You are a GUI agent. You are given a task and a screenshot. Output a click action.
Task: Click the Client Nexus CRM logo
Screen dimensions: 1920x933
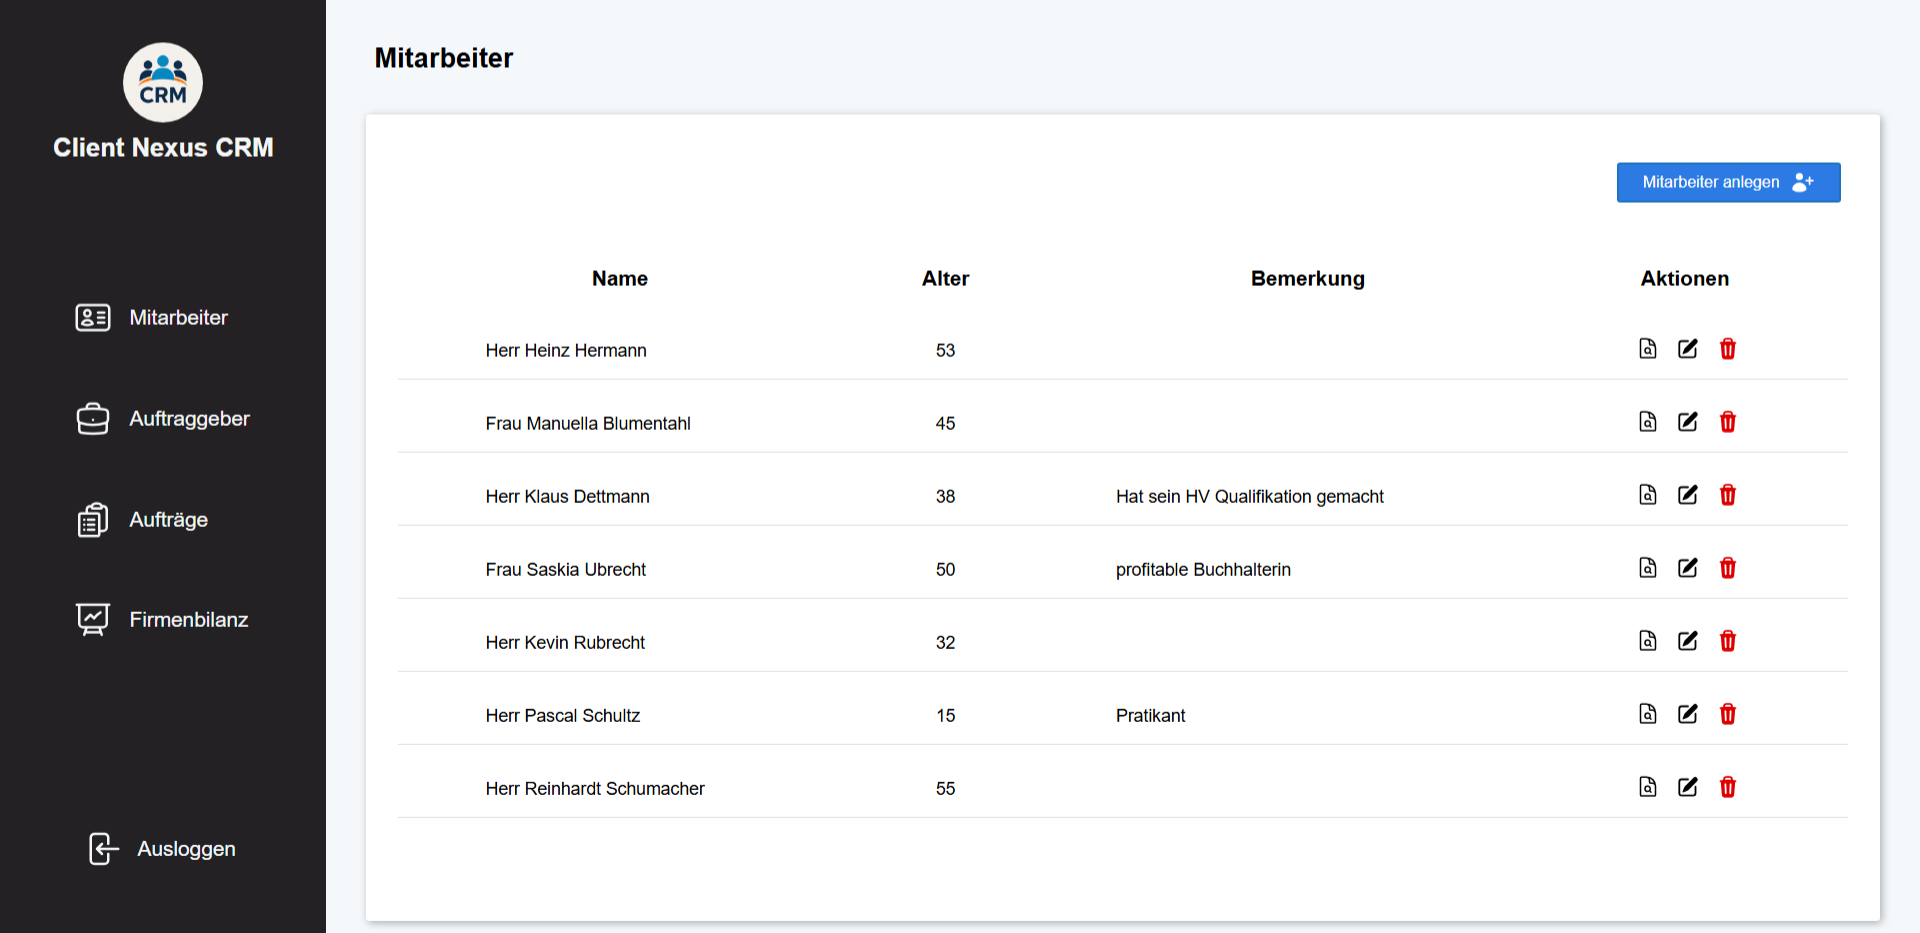coord(163,82)
